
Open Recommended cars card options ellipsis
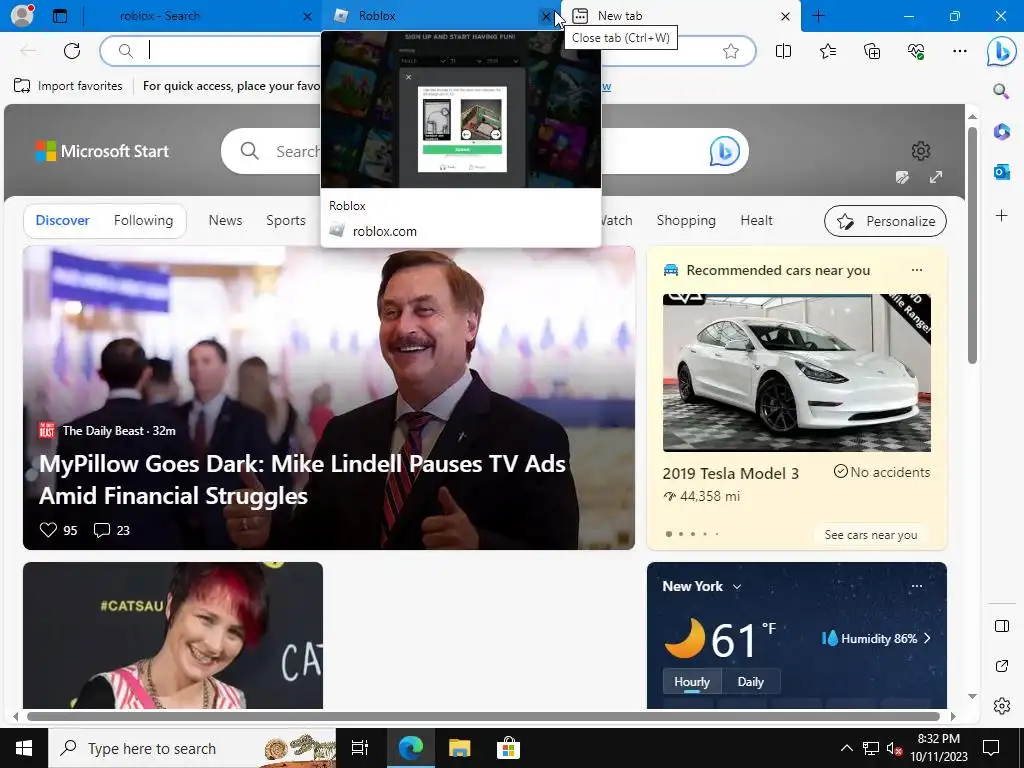[917, 270]
